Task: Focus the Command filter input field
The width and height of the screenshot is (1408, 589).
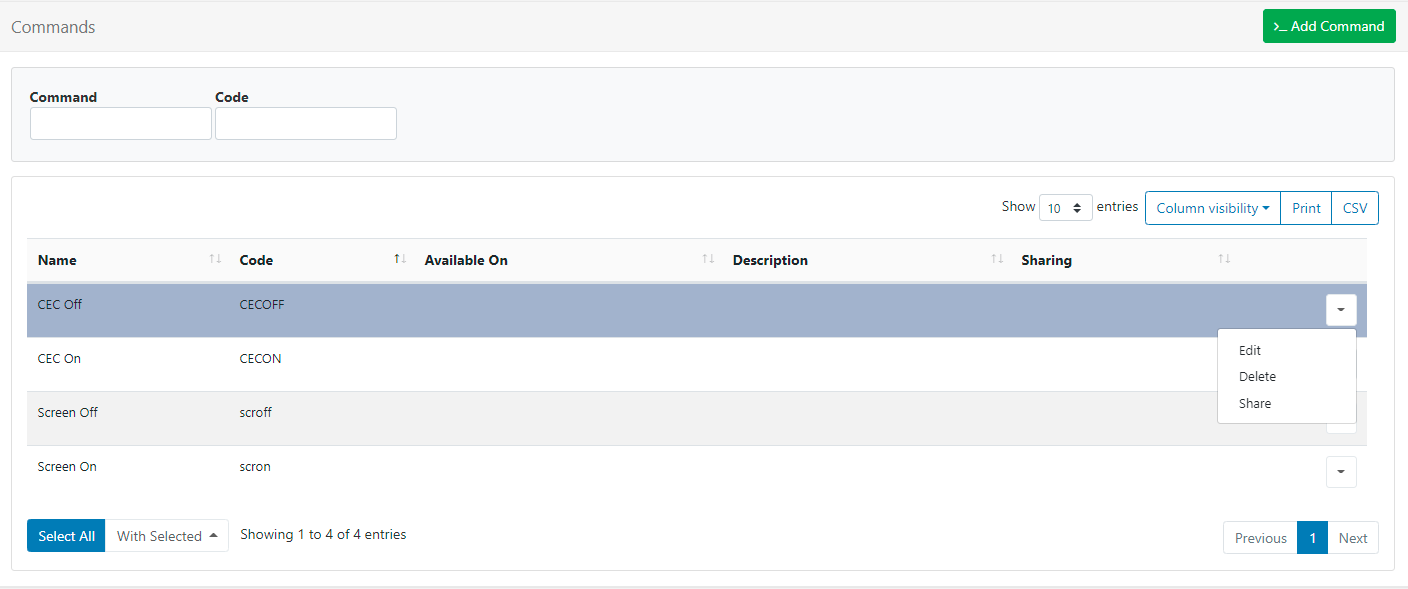Action: [x=121, y=124]
